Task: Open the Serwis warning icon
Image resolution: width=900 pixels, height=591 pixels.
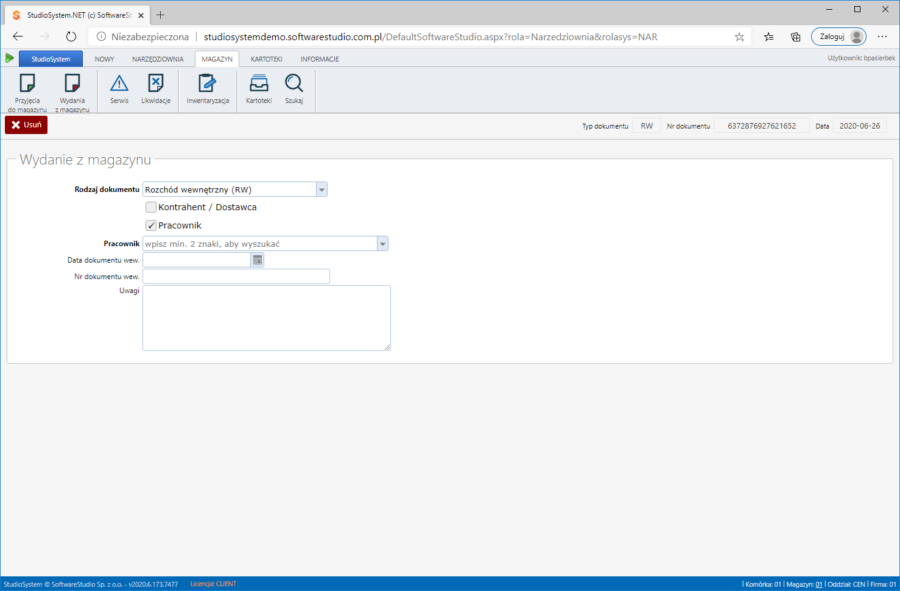Action: point(119,84)
